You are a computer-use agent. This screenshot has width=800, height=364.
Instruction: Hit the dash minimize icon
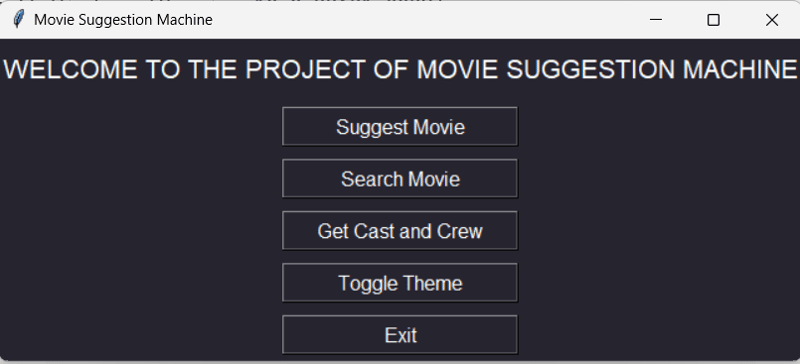(x=656, y=20)
